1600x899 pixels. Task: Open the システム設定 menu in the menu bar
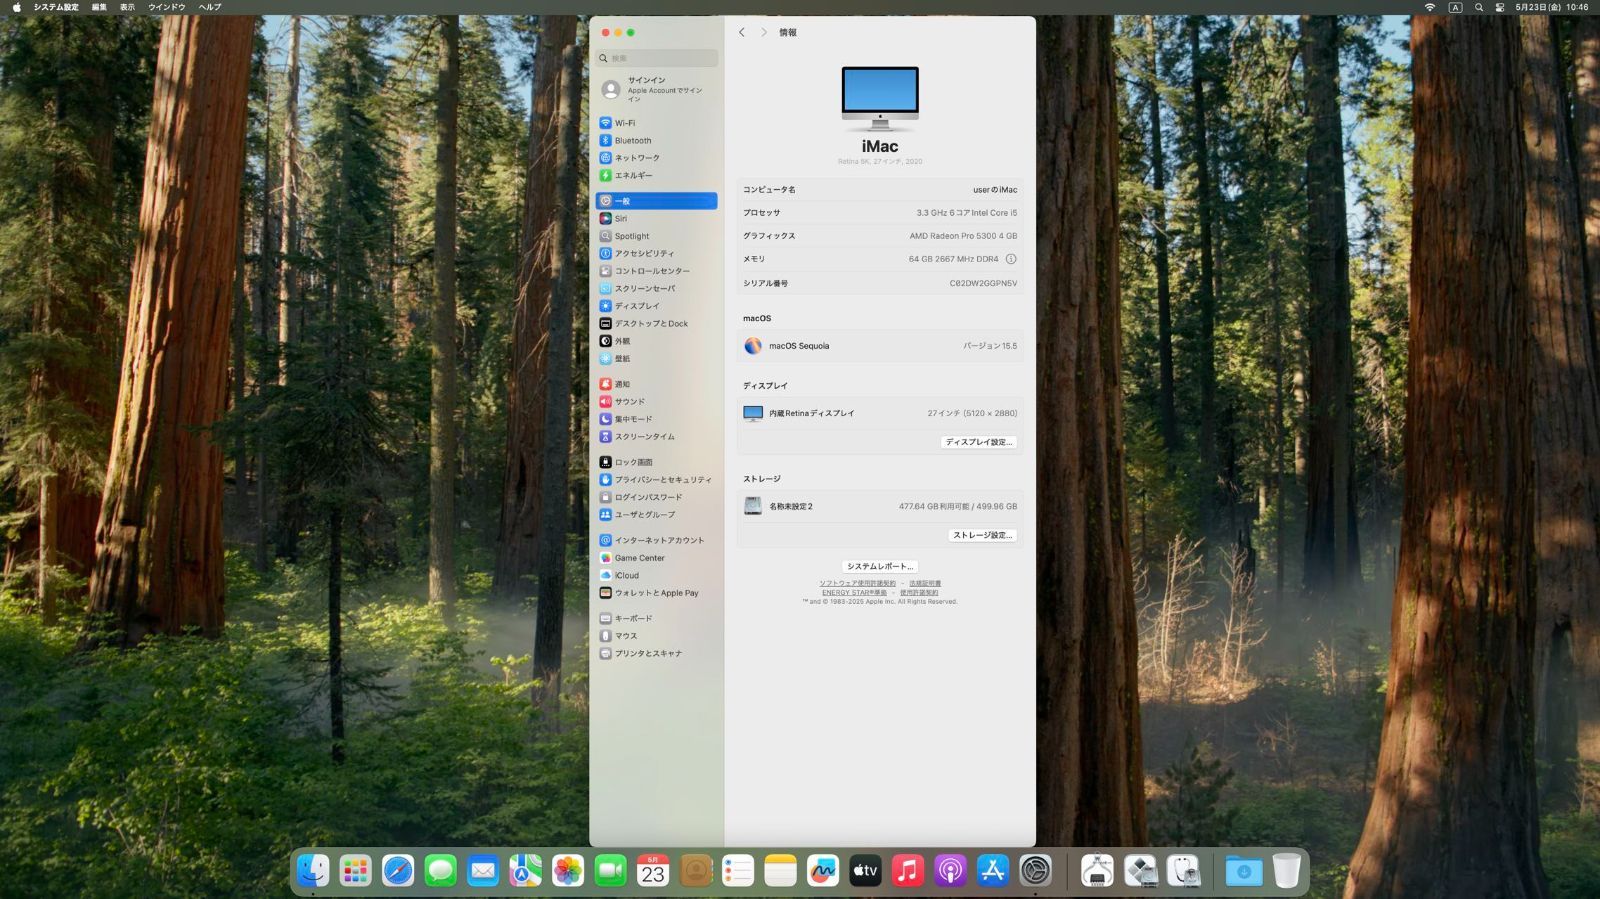tap(56, 7)
